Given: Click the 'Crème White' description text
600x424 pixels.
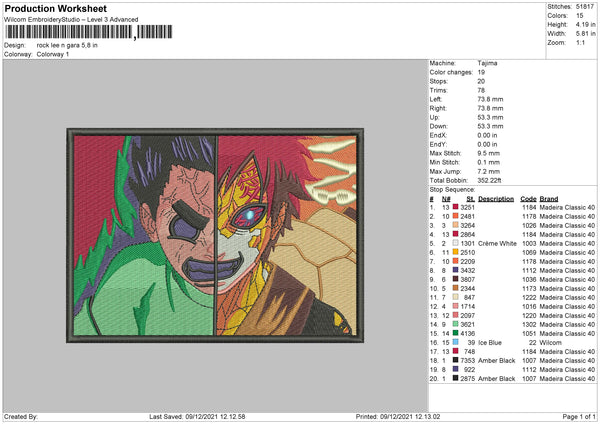Looking at the screenshot, I should (497, 243).
